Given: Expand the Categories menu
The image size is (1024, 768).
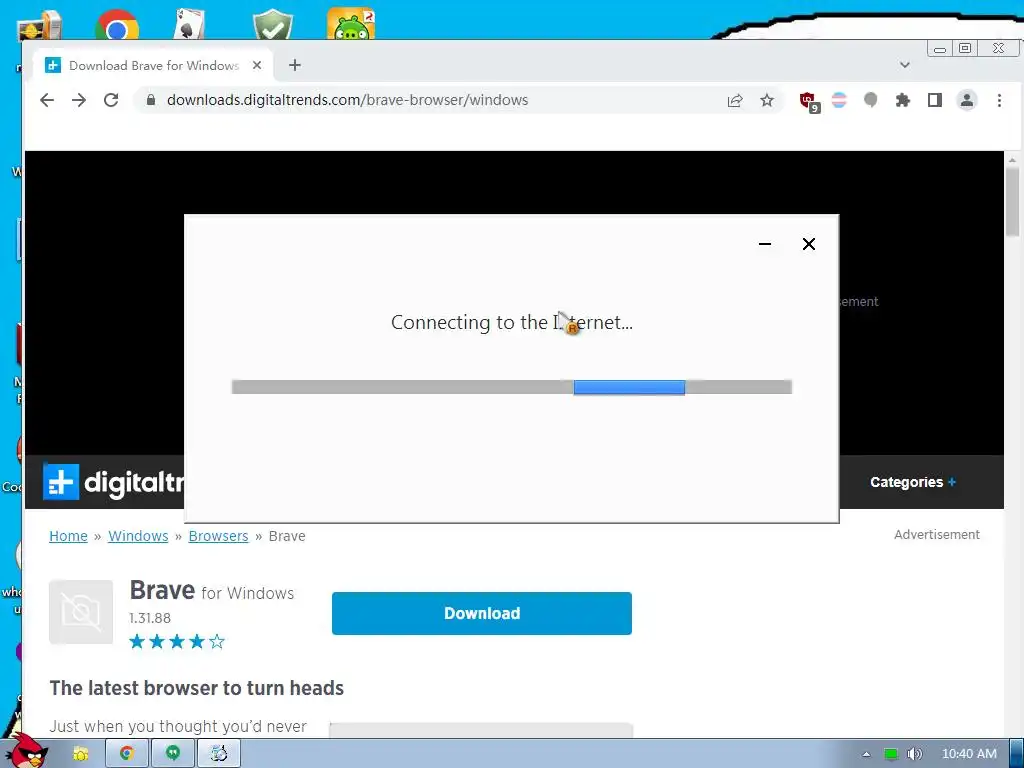Looking at the screenshot, I should click(x=912, y=482).
